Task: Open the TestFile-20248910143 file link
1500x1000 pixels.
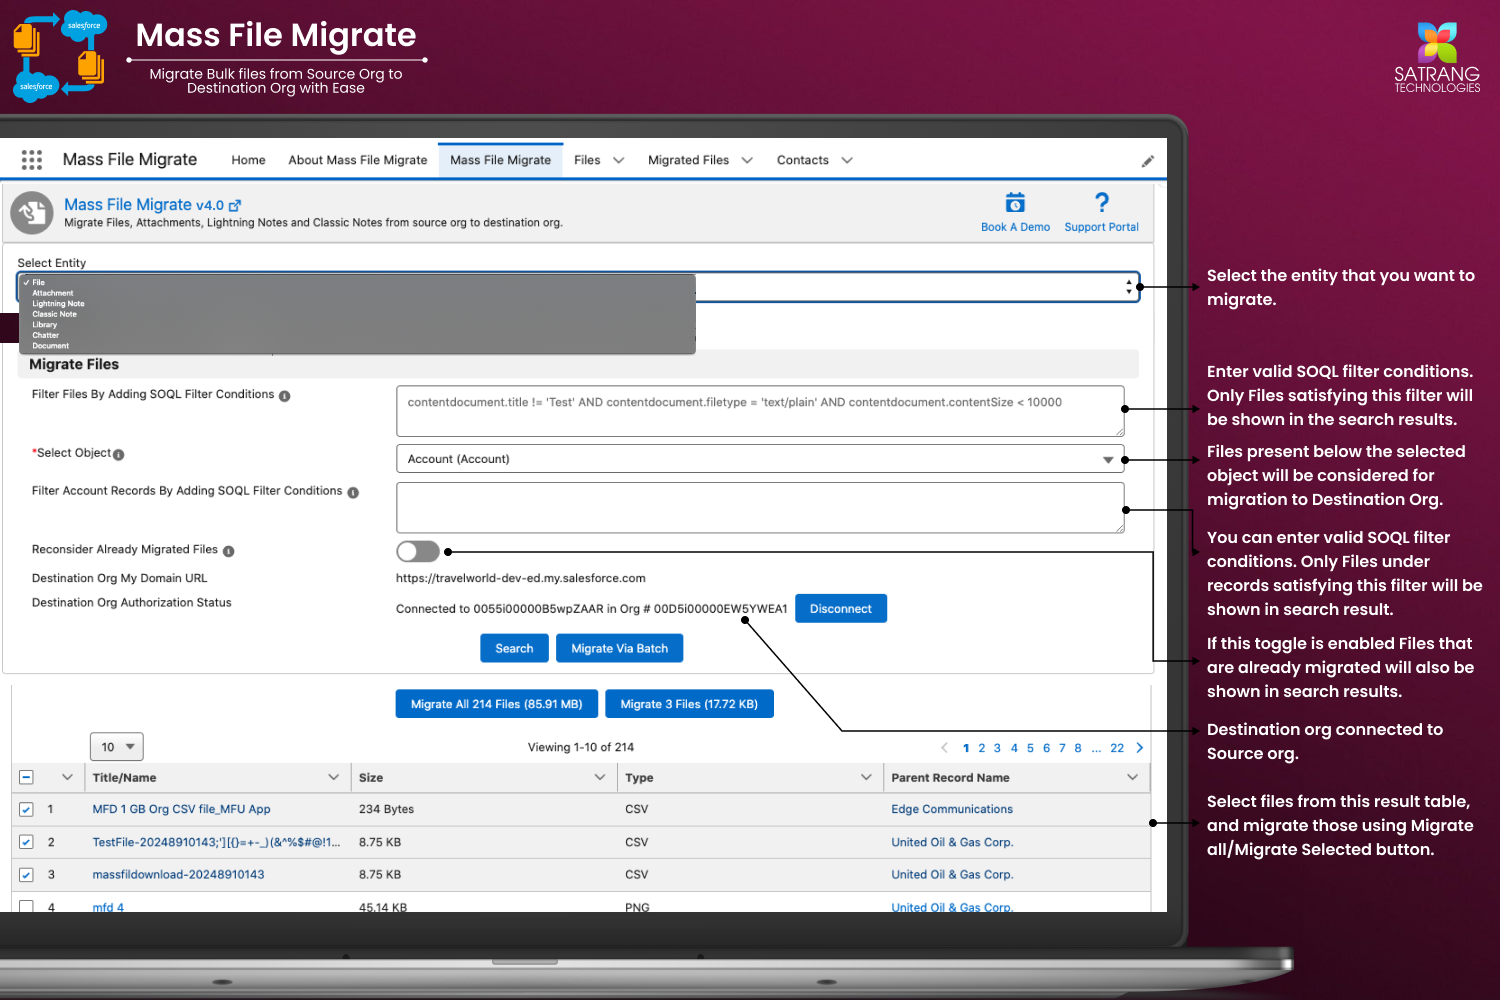Action: pyautogui.click(x=216, y=842)
